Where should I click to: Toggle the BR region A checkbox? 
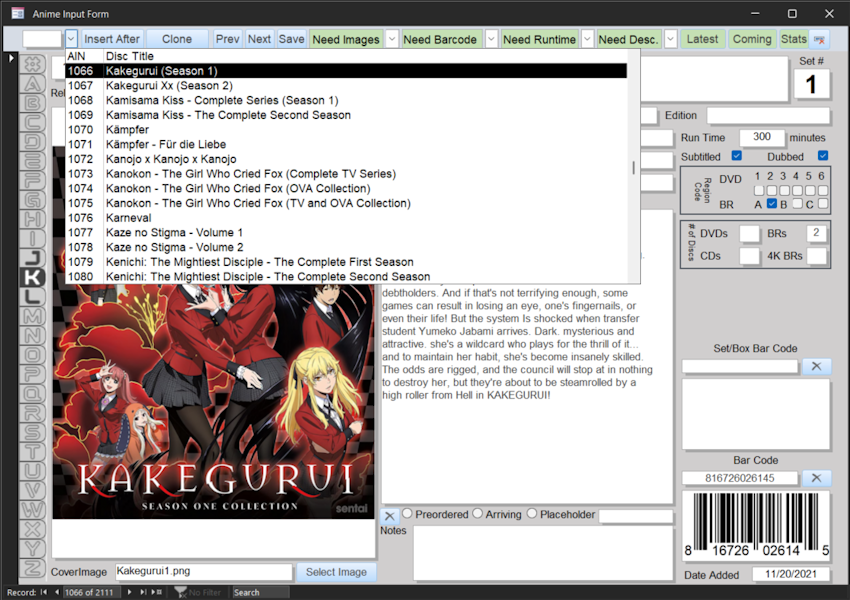[x=772, y=204]
